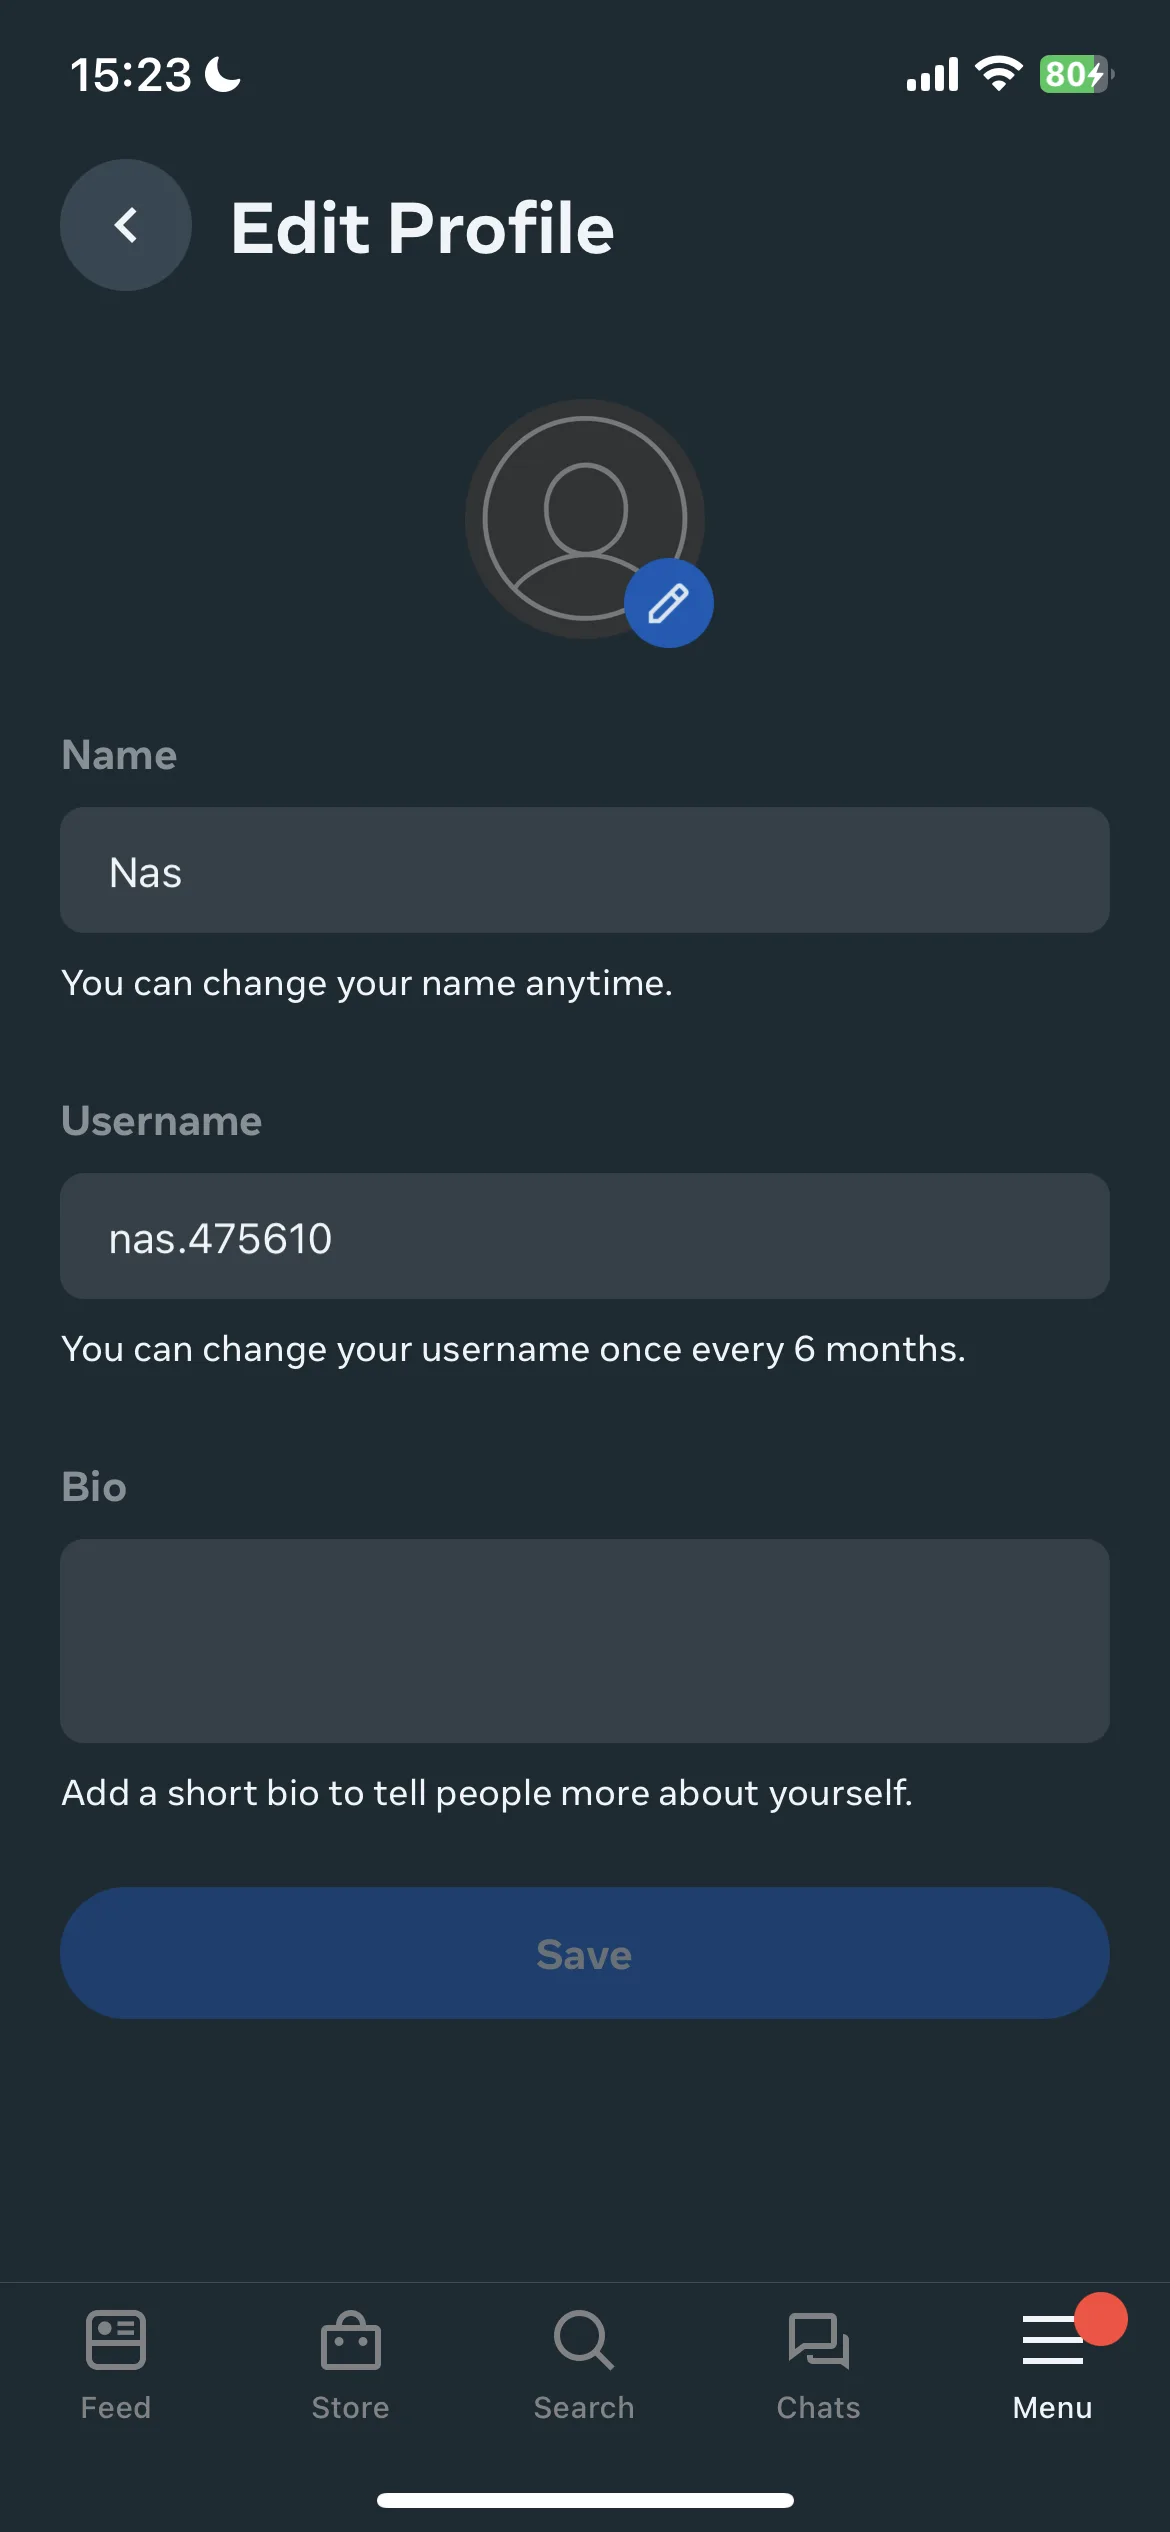Check the battery indicator in status bar
This screenshot has height=2532, width=1170.
1077,74
